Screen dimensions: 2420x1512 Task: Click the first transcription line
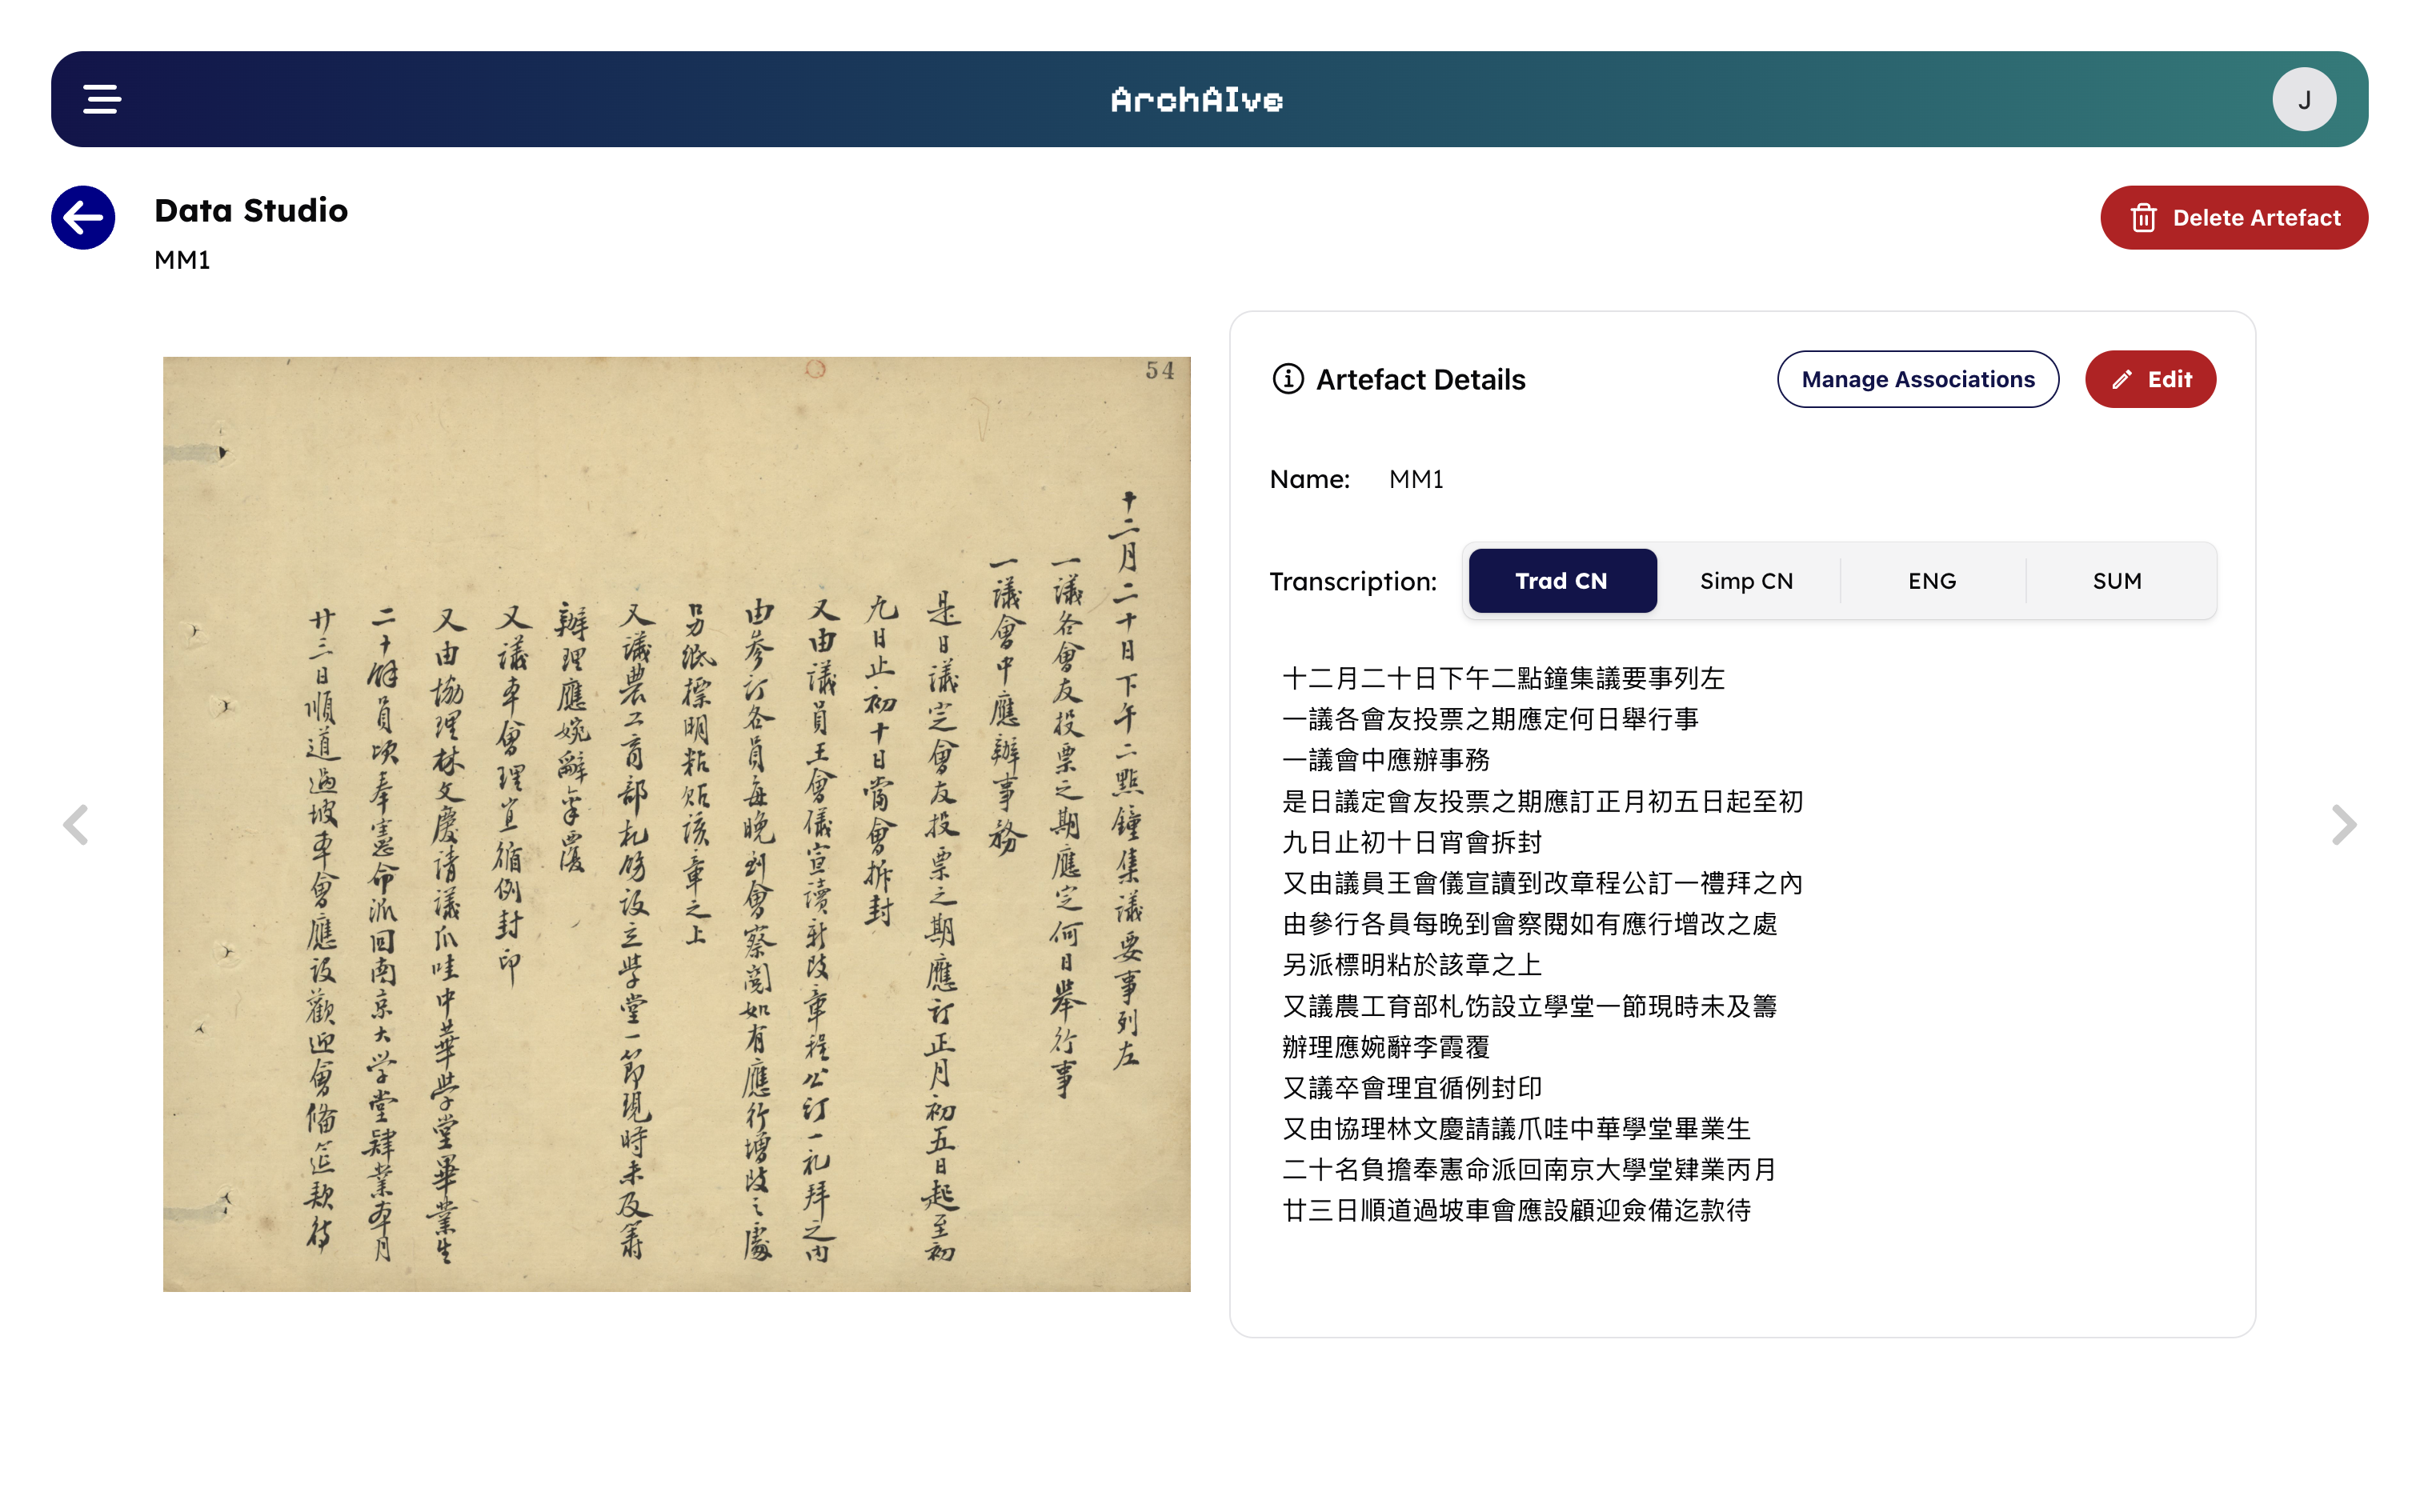[x=1503, y=678]
